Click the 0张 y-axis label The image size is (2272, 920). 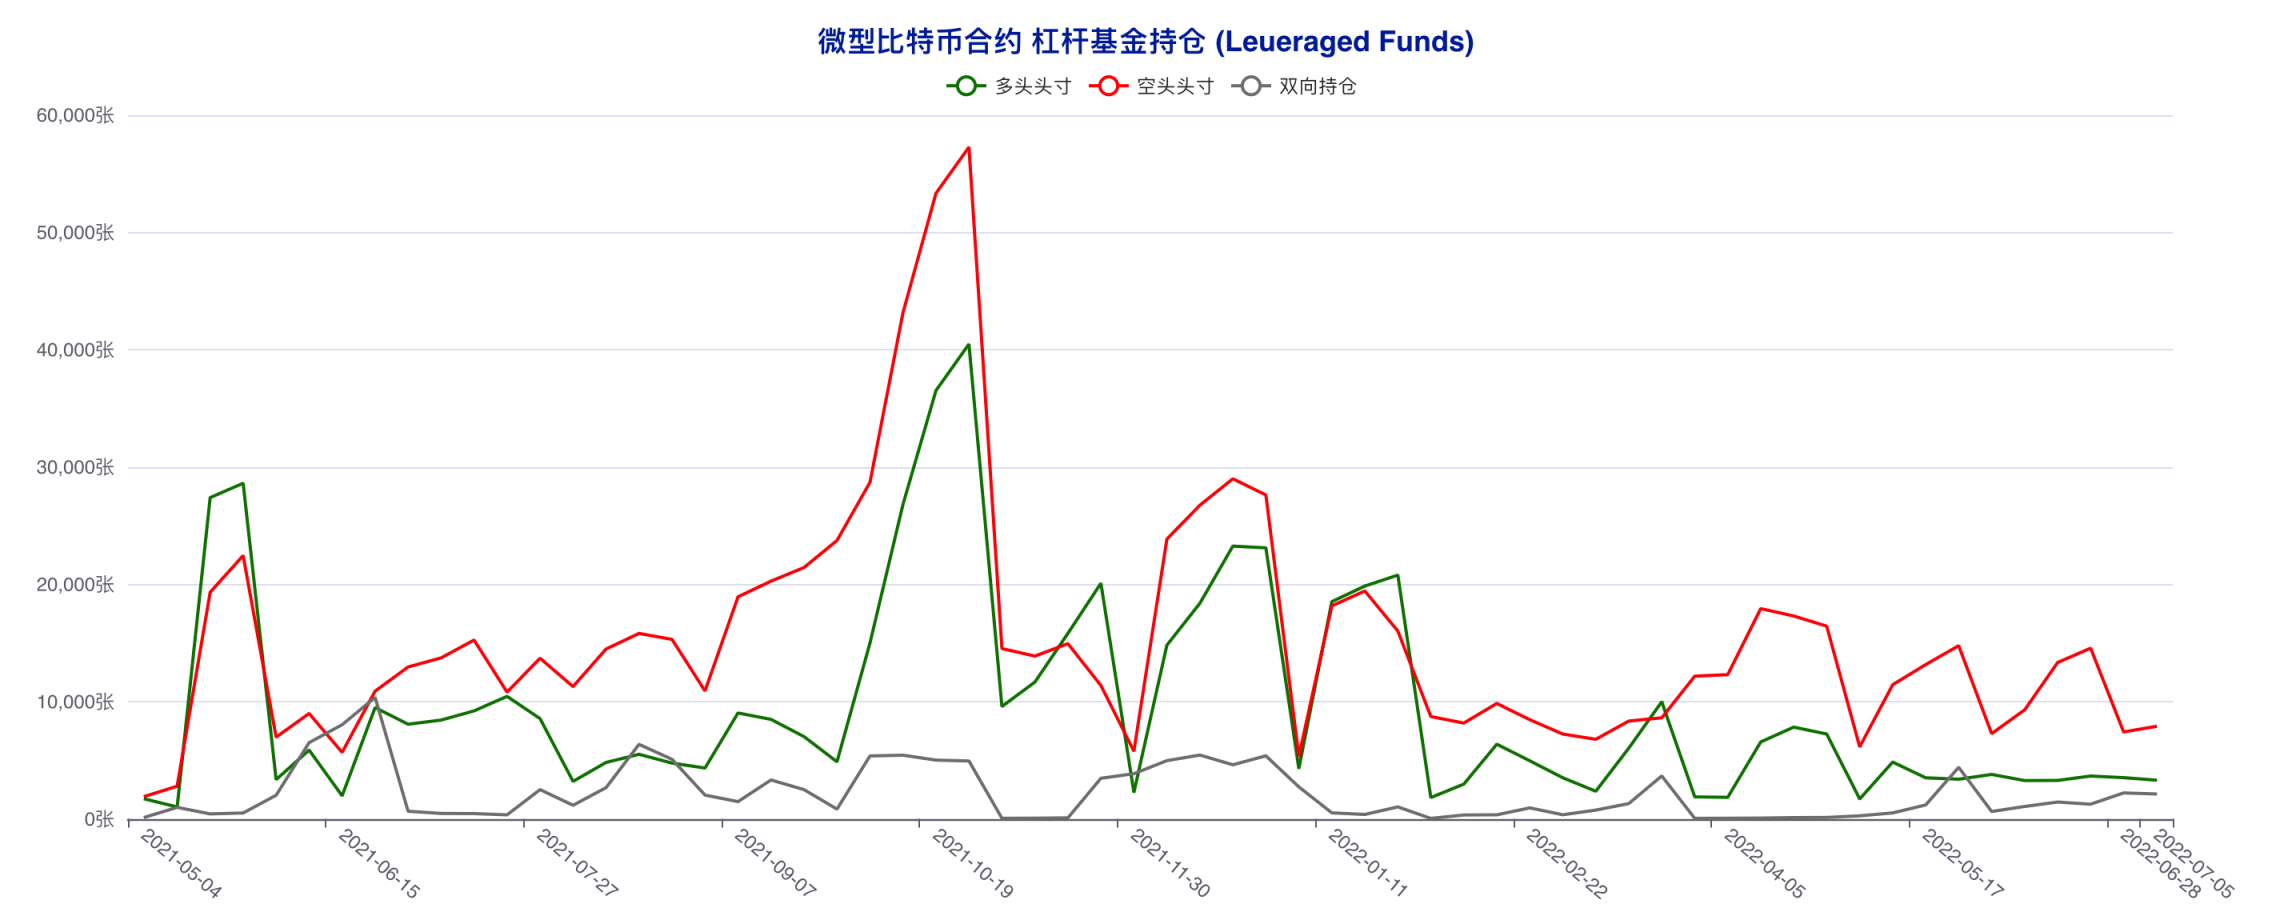pyautogui.click(x=99, y=820)
